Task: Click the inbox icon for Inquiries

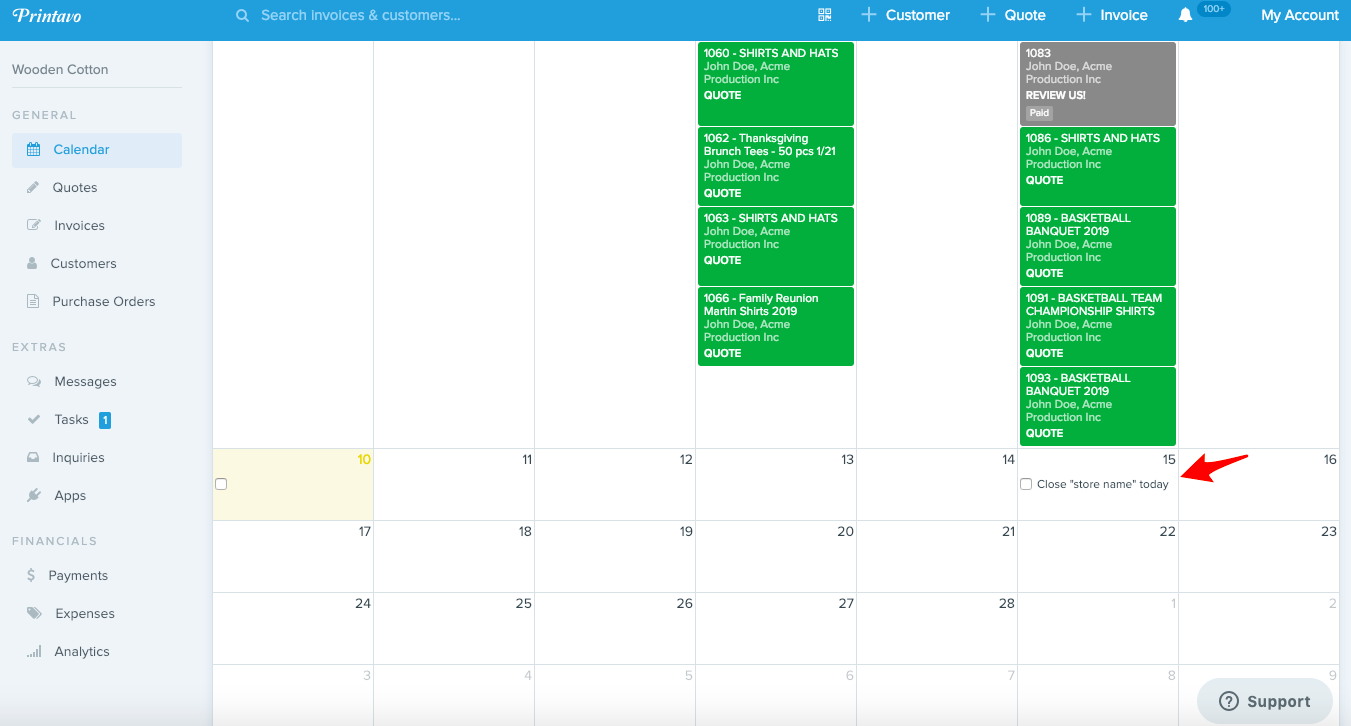Action: tap(34, 458)
